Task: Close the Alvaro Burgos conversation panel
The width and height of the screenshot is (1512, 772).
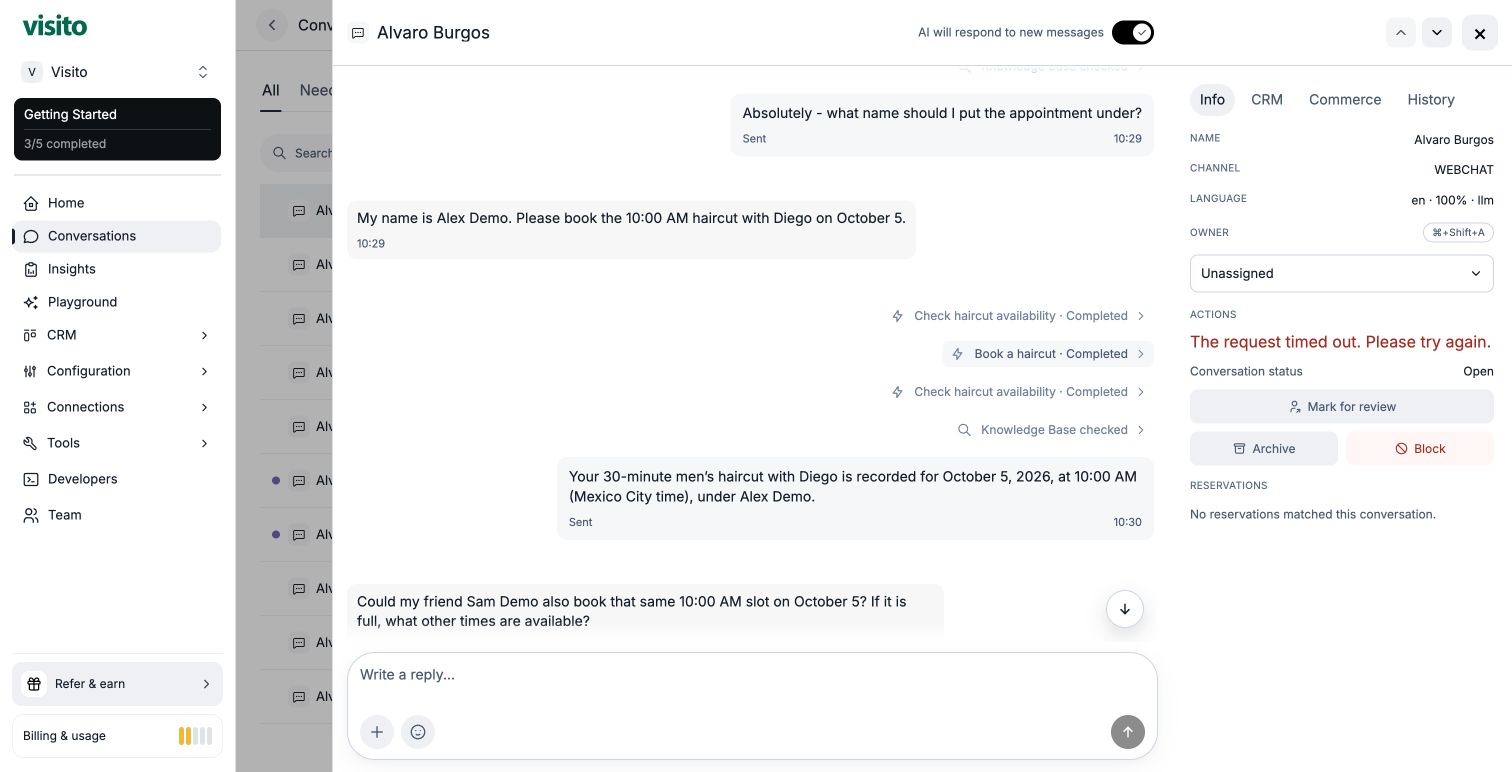Action: pos(1480,33)
